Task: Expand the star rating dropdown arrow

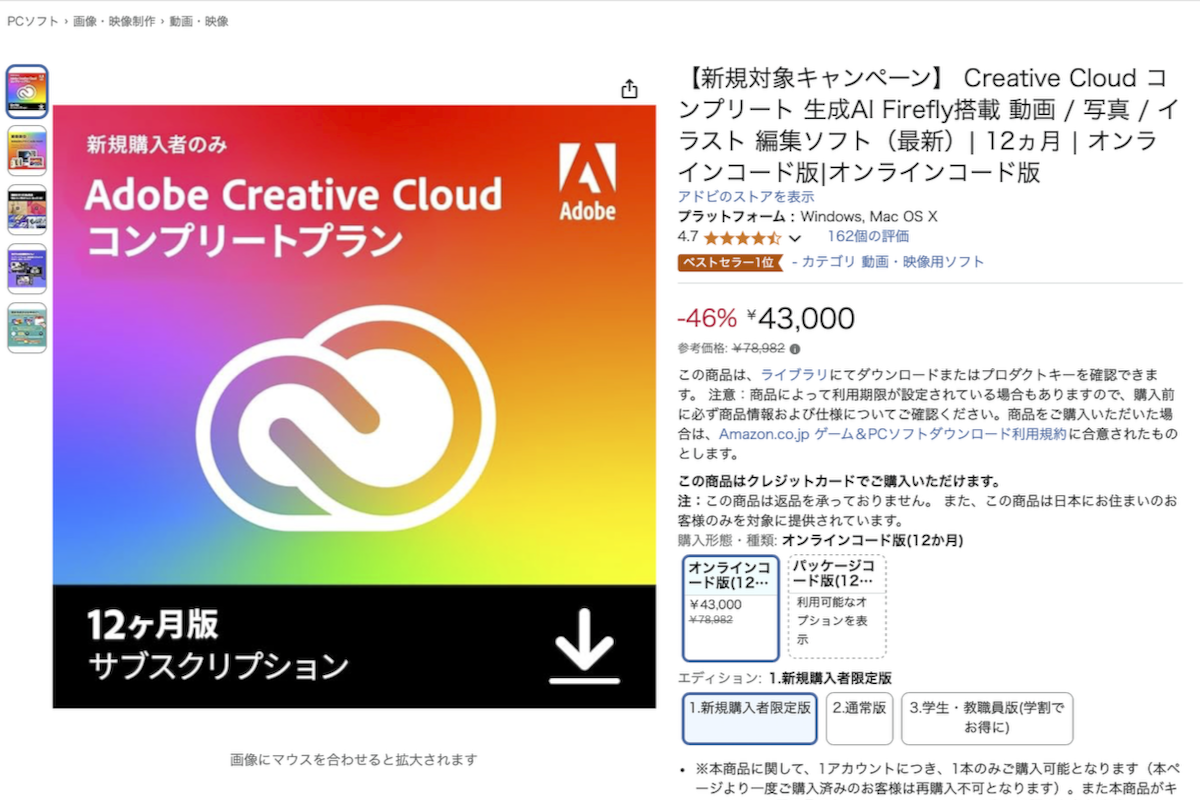Action: (x=795, y=238)
